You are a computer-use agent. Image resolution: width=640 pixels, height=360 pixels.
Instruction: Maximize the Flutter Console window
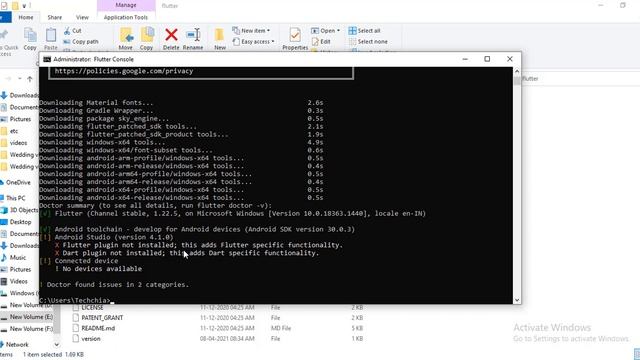[x=487, y=59]
